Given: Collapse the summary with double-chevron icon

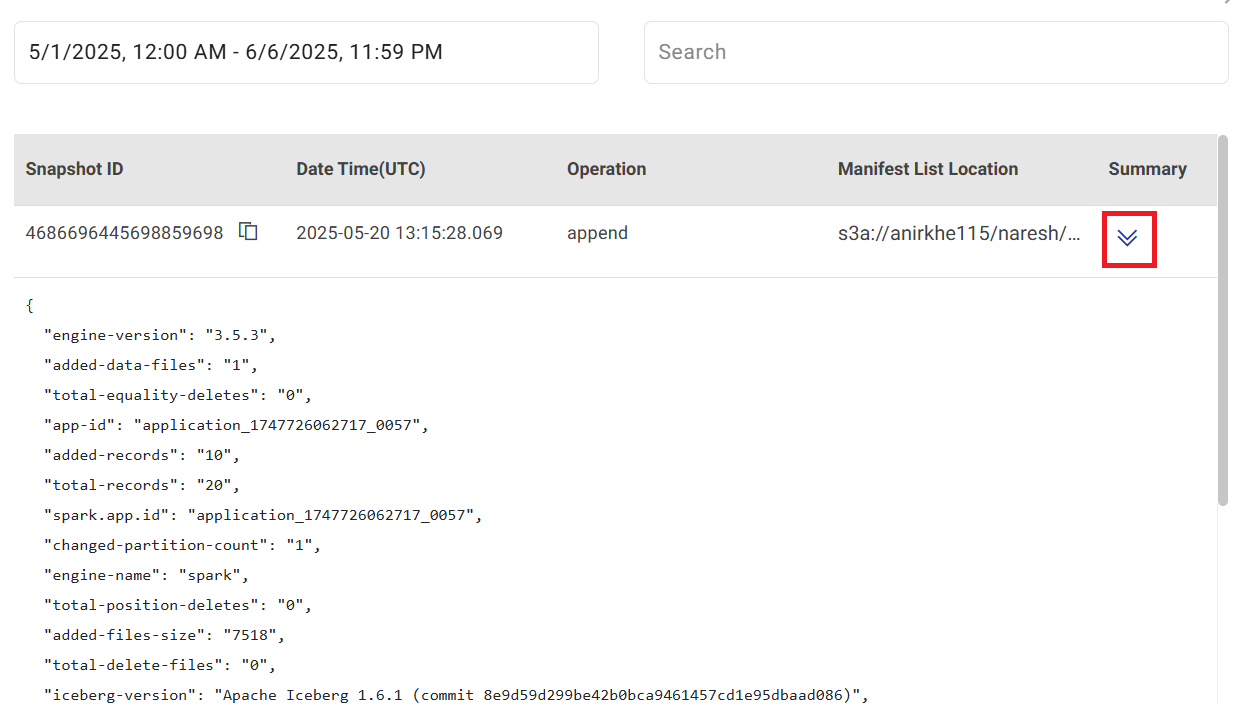Looking at the screenshot, I should point(1127,238).
